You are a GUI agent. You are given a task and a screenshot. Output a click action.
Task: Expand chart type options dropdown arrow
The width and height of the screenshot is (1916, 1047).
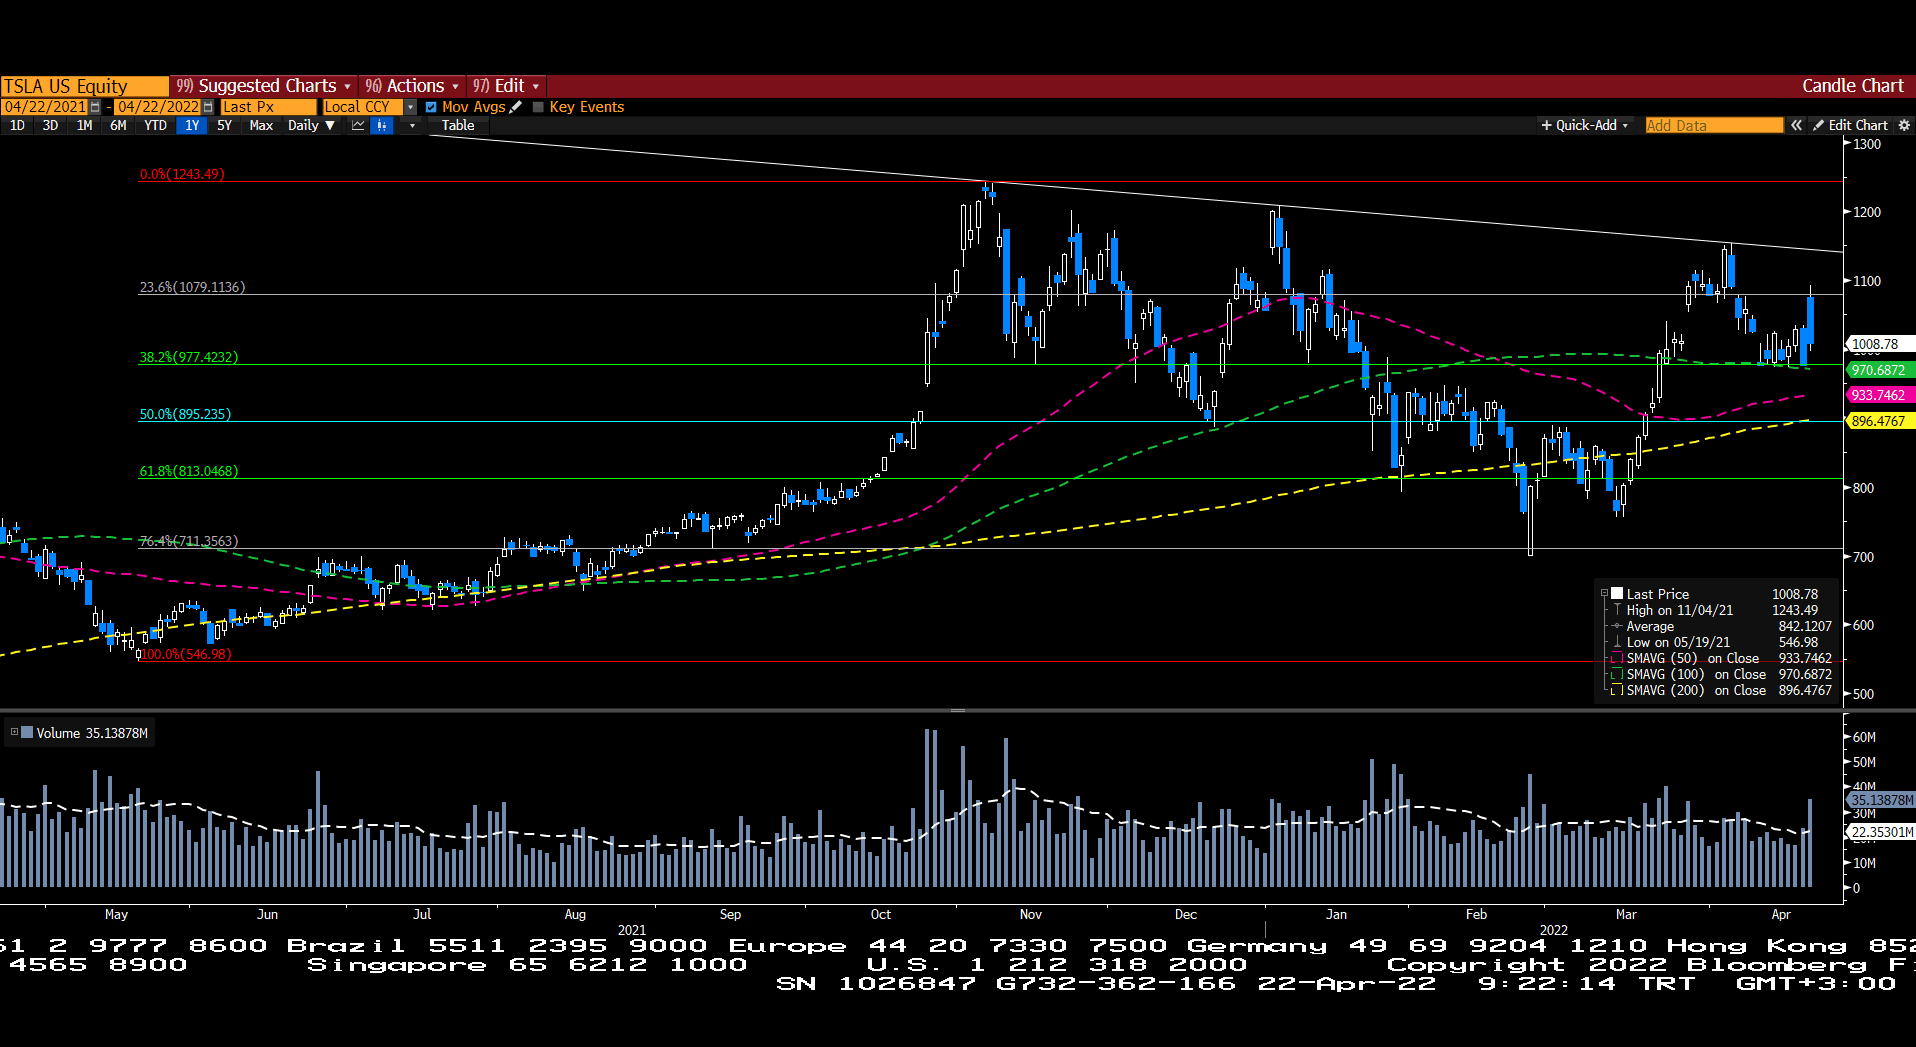[412, 125]
